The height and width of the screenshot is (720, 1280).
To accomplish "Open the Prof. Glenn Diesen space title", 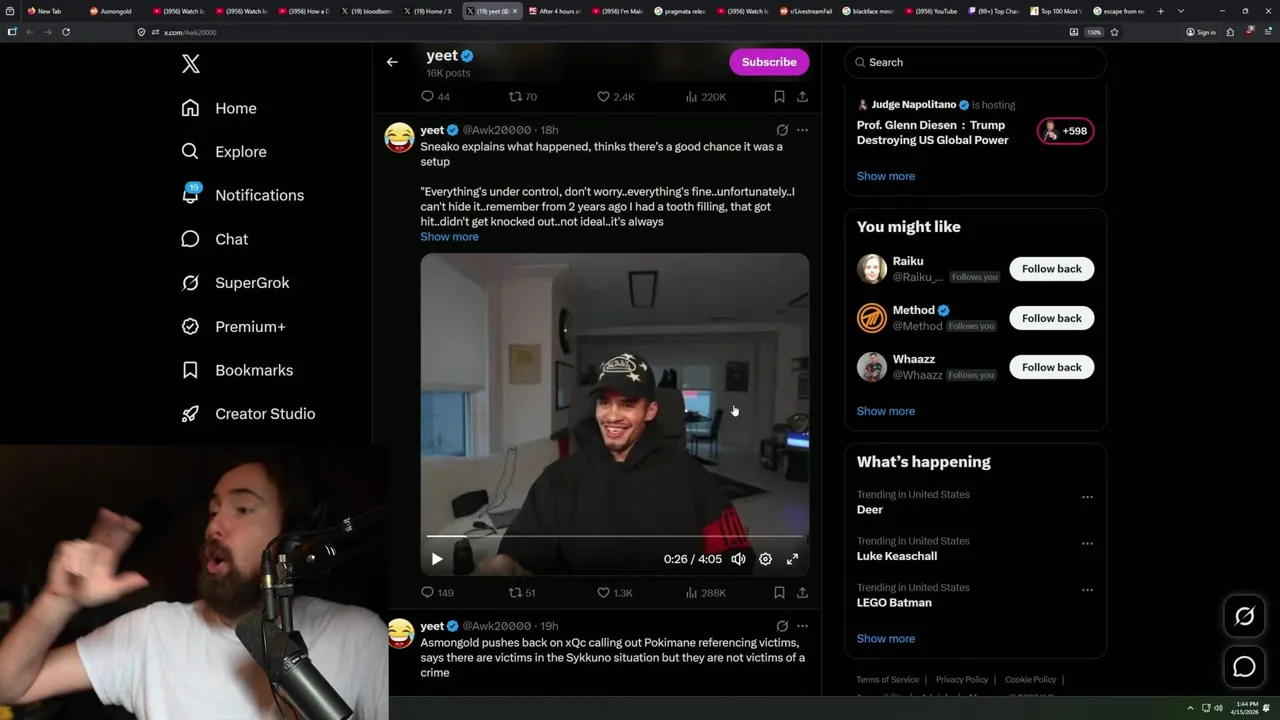I will click(x=932, y=133).
